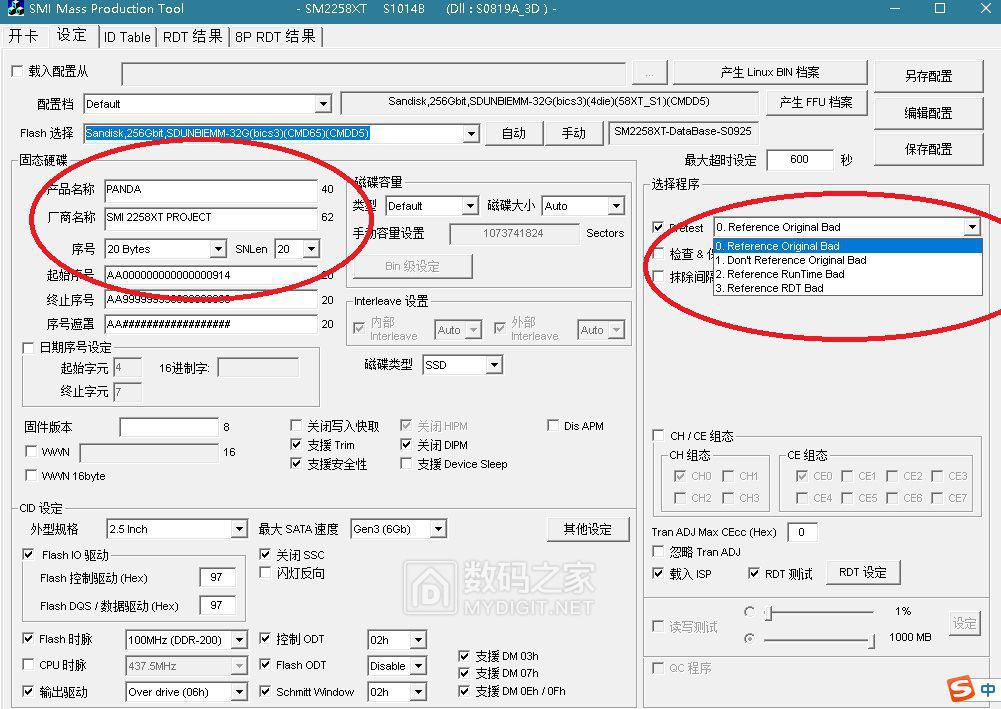The height and width of the screenshot is (709, 1001).
Task: Click the 自动 flash detect button
Action: click(x=514, y=133)
